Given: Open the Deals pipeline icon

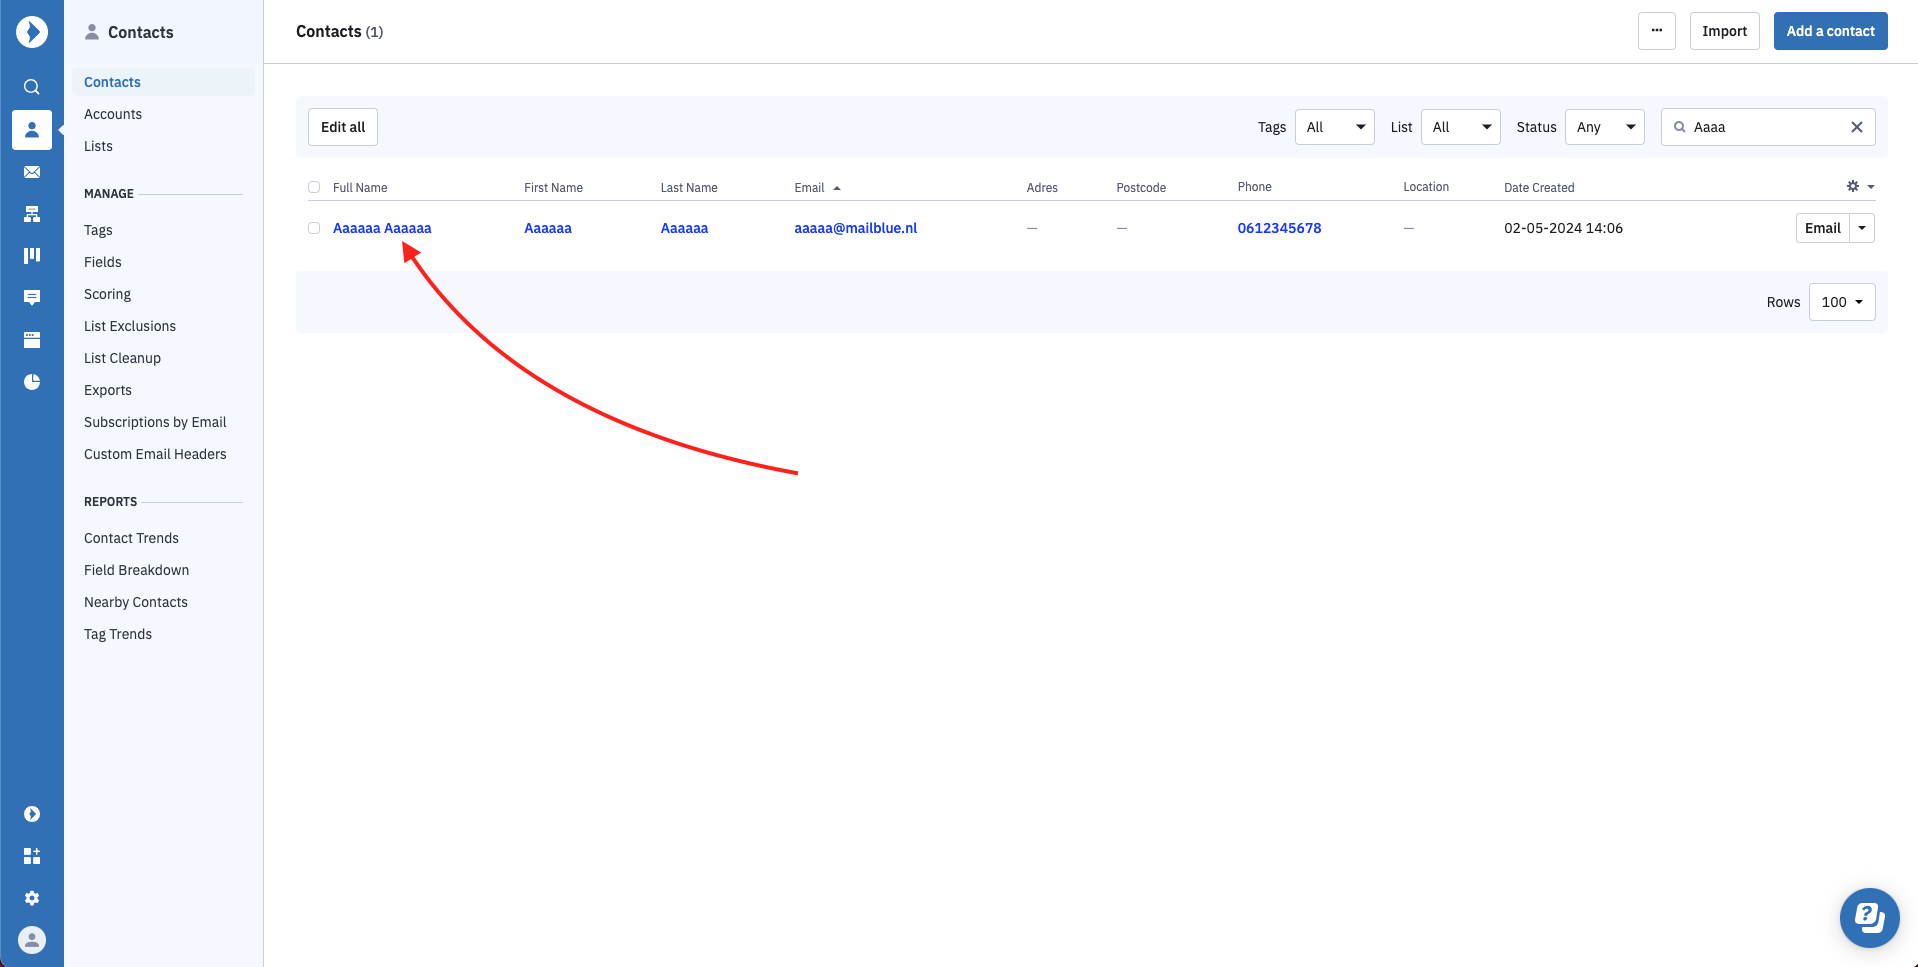Looking at the screenshot, I should (32, 256).
